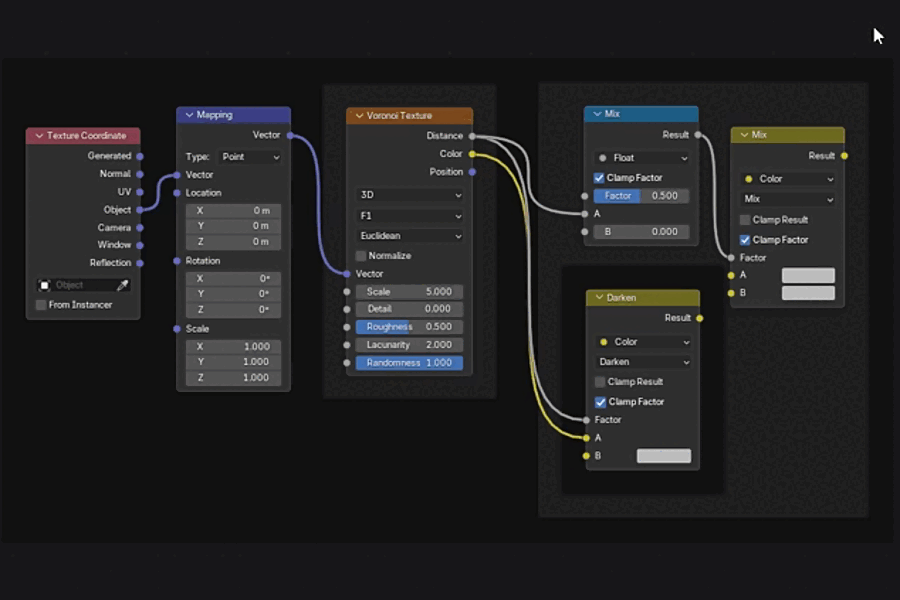Collapse the Mapping node

(x=189, y=115)
